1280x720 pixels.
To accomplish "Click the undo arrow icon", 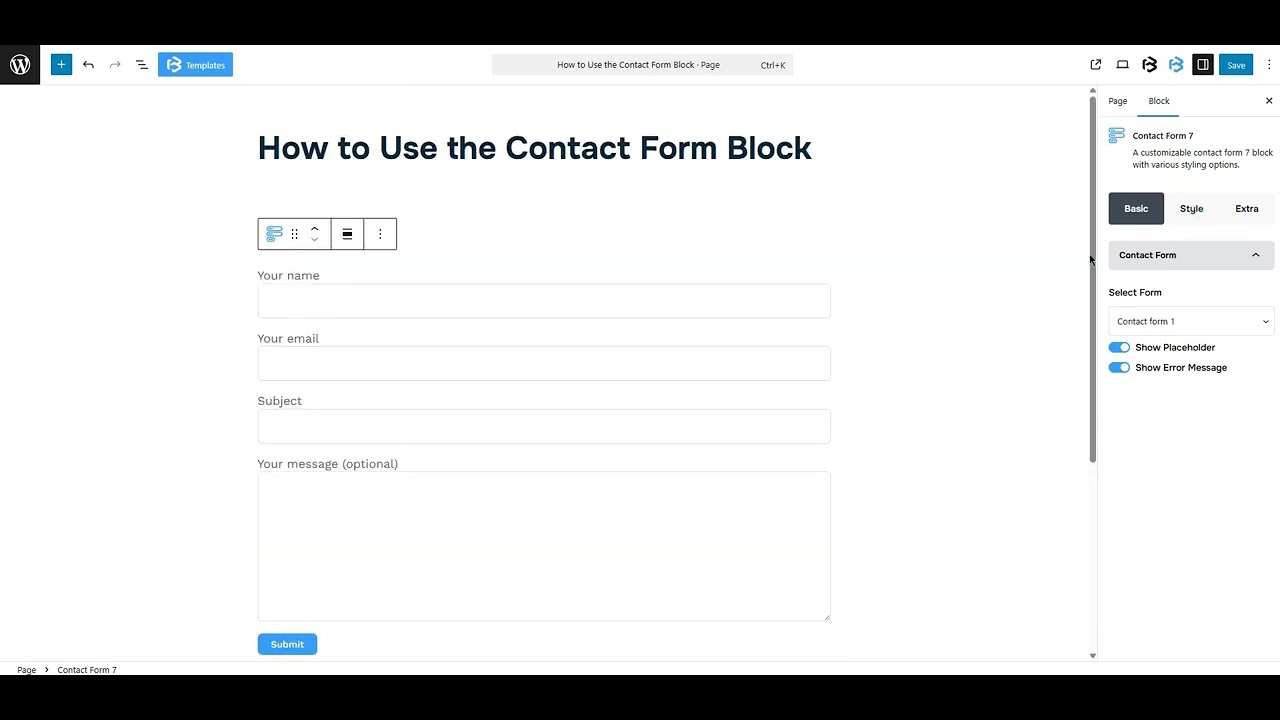I will (88, 64).
